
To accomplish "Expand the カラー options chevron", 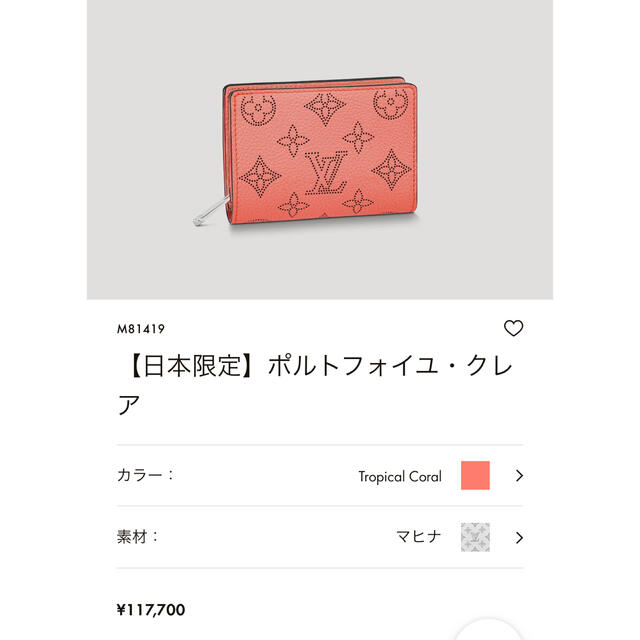I will (x=519, y=476).
